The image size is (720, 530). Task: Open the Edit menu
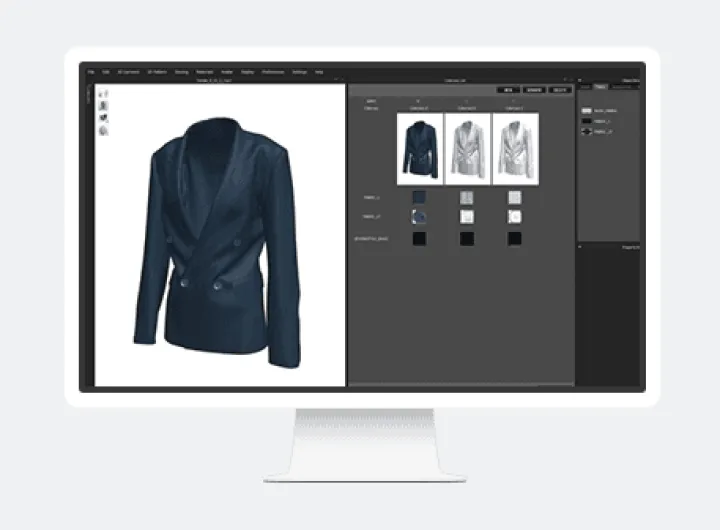coord(105,72)
